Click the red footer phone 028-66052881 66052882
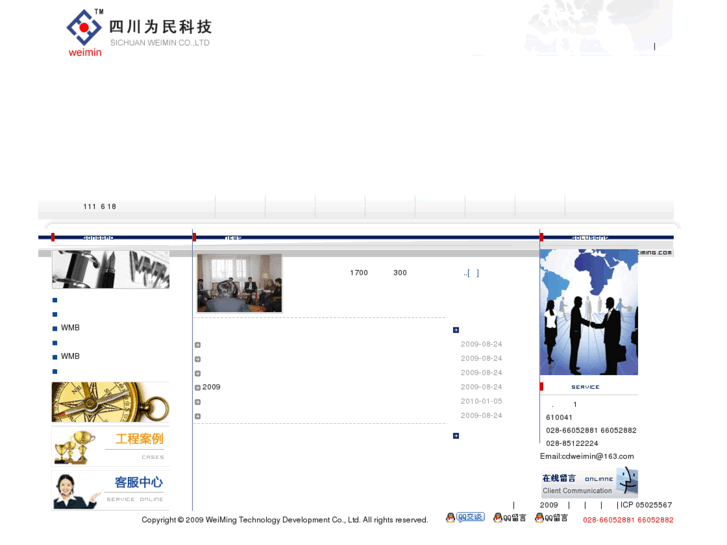Viewport: 727px width, 545px height. tap(628, 520)
